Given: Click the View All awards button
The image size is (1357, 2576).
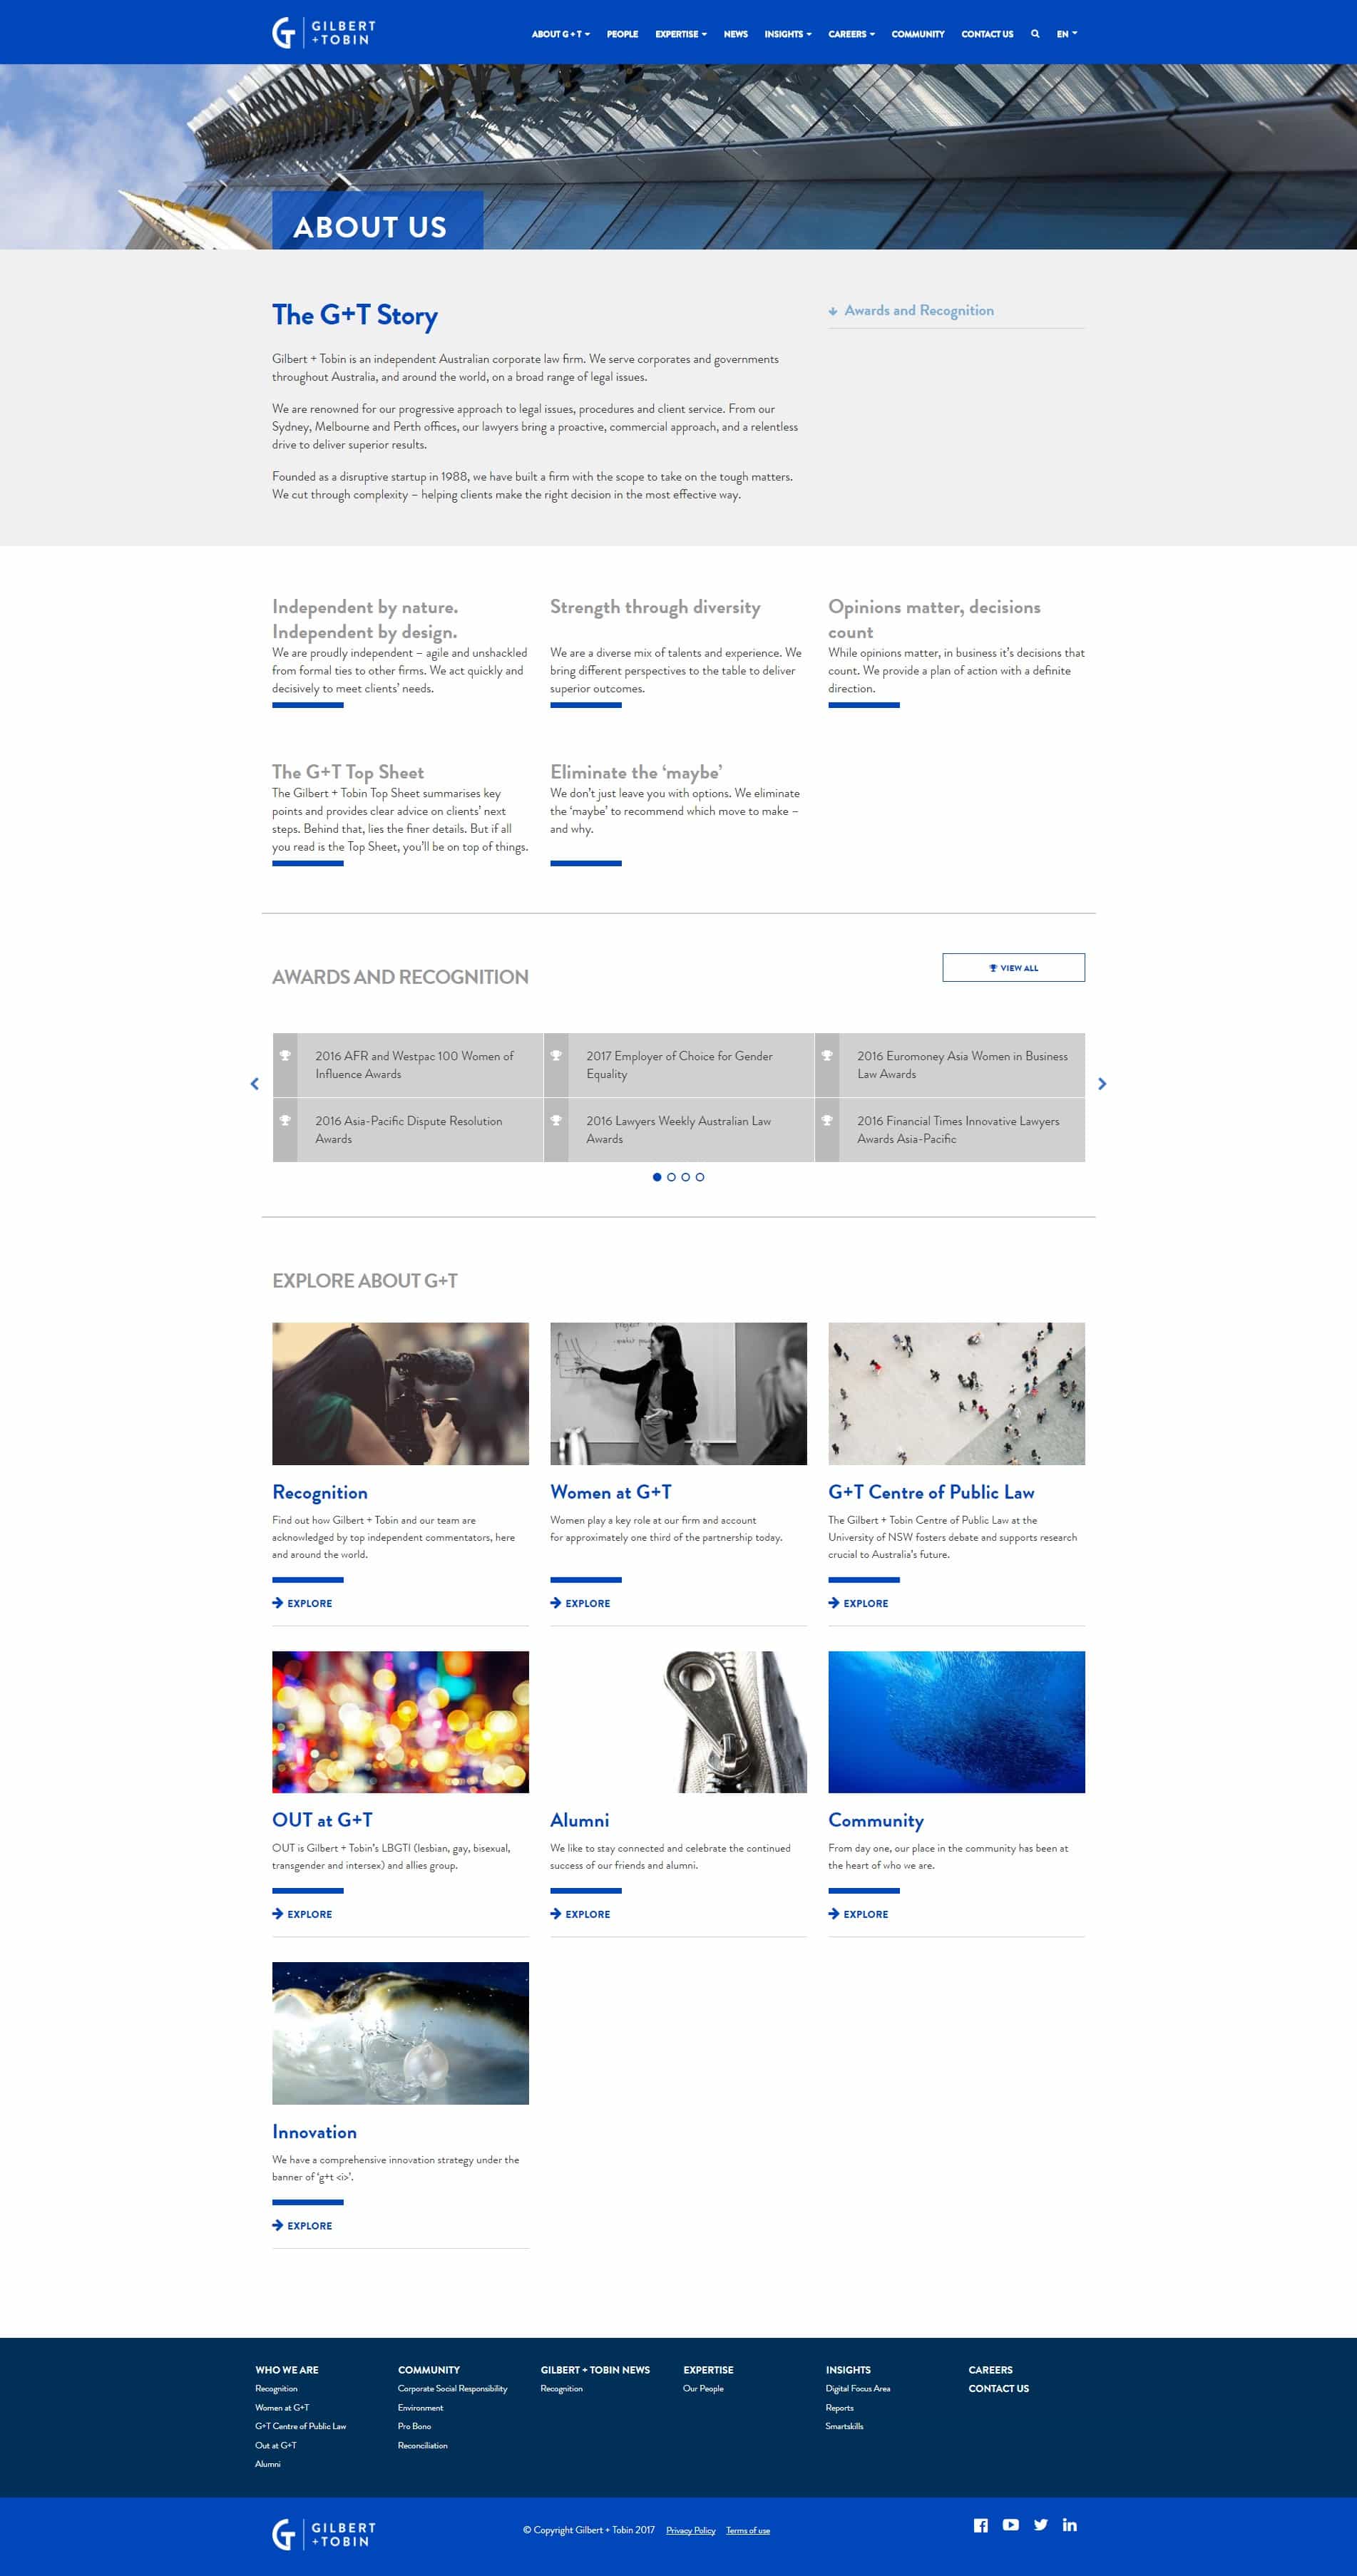Looking at the screenshot, I should (x=1013, y=967).
